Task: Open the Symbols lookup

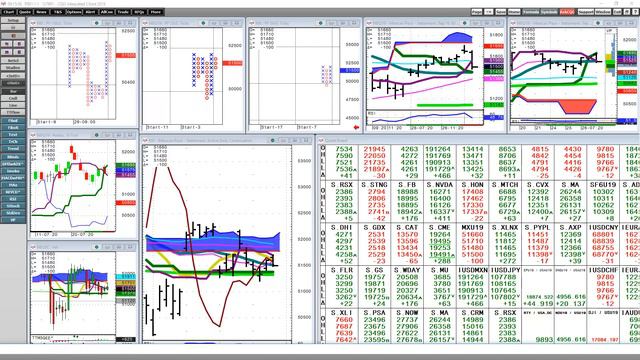Action: (x=549, y=12)
